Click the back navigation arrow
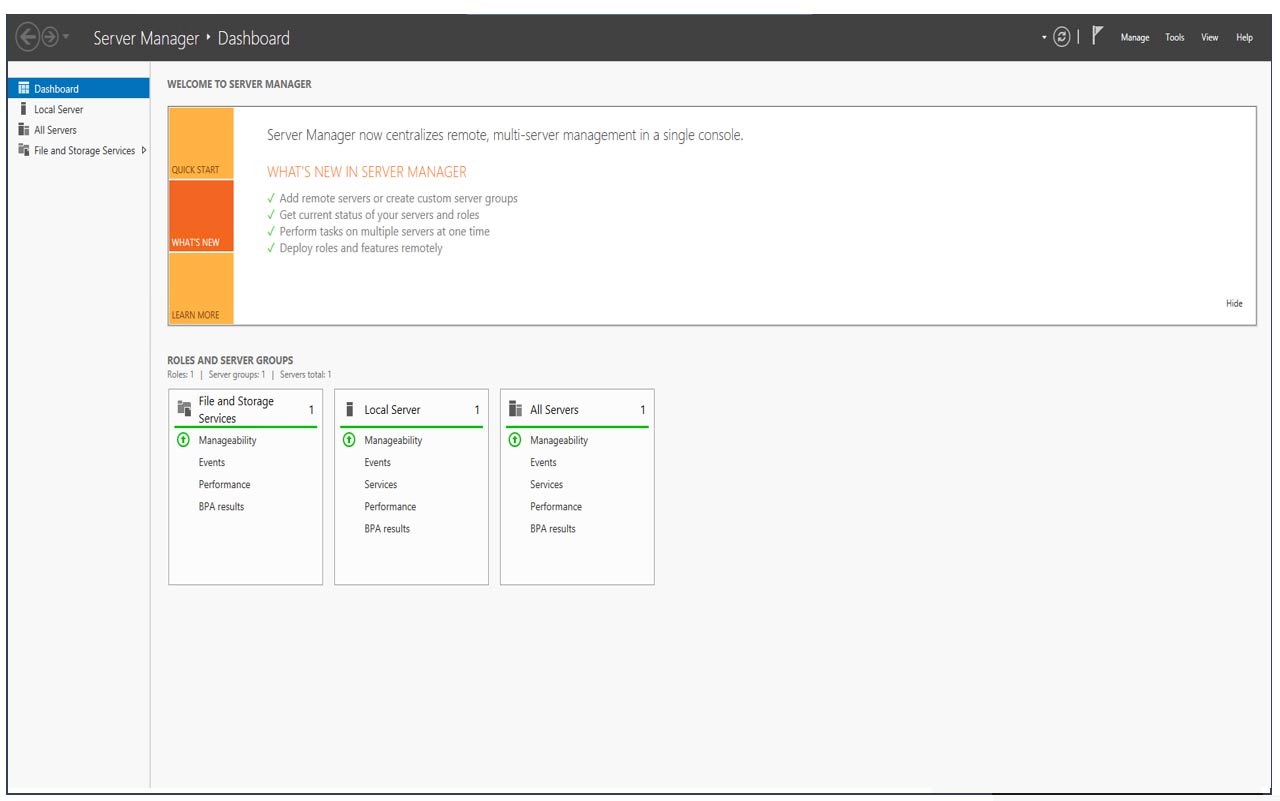Screen dimensions: 1280x801 point(27,38)
